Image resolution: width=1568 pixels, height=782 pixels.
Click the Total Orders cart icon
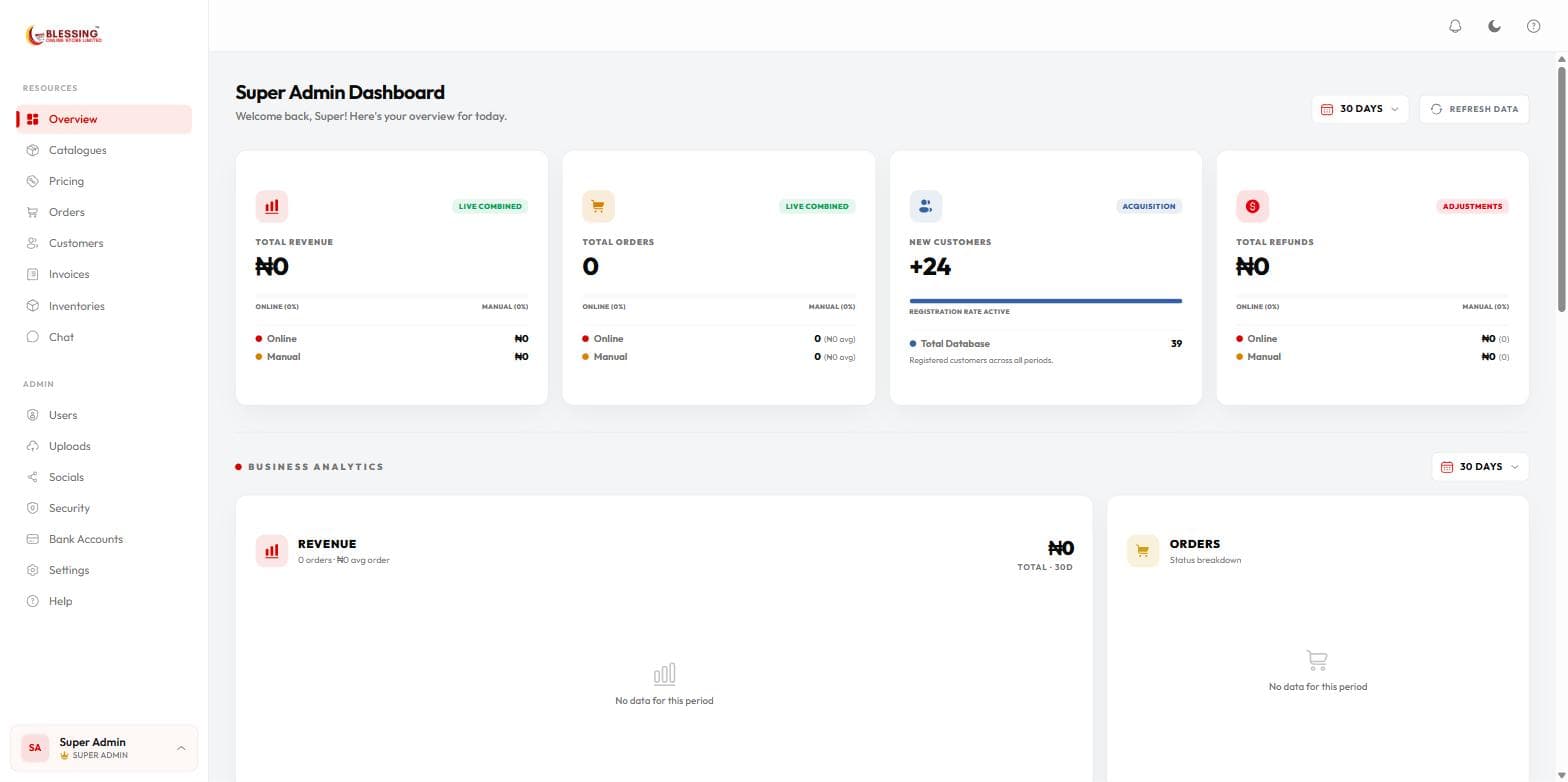598,206
